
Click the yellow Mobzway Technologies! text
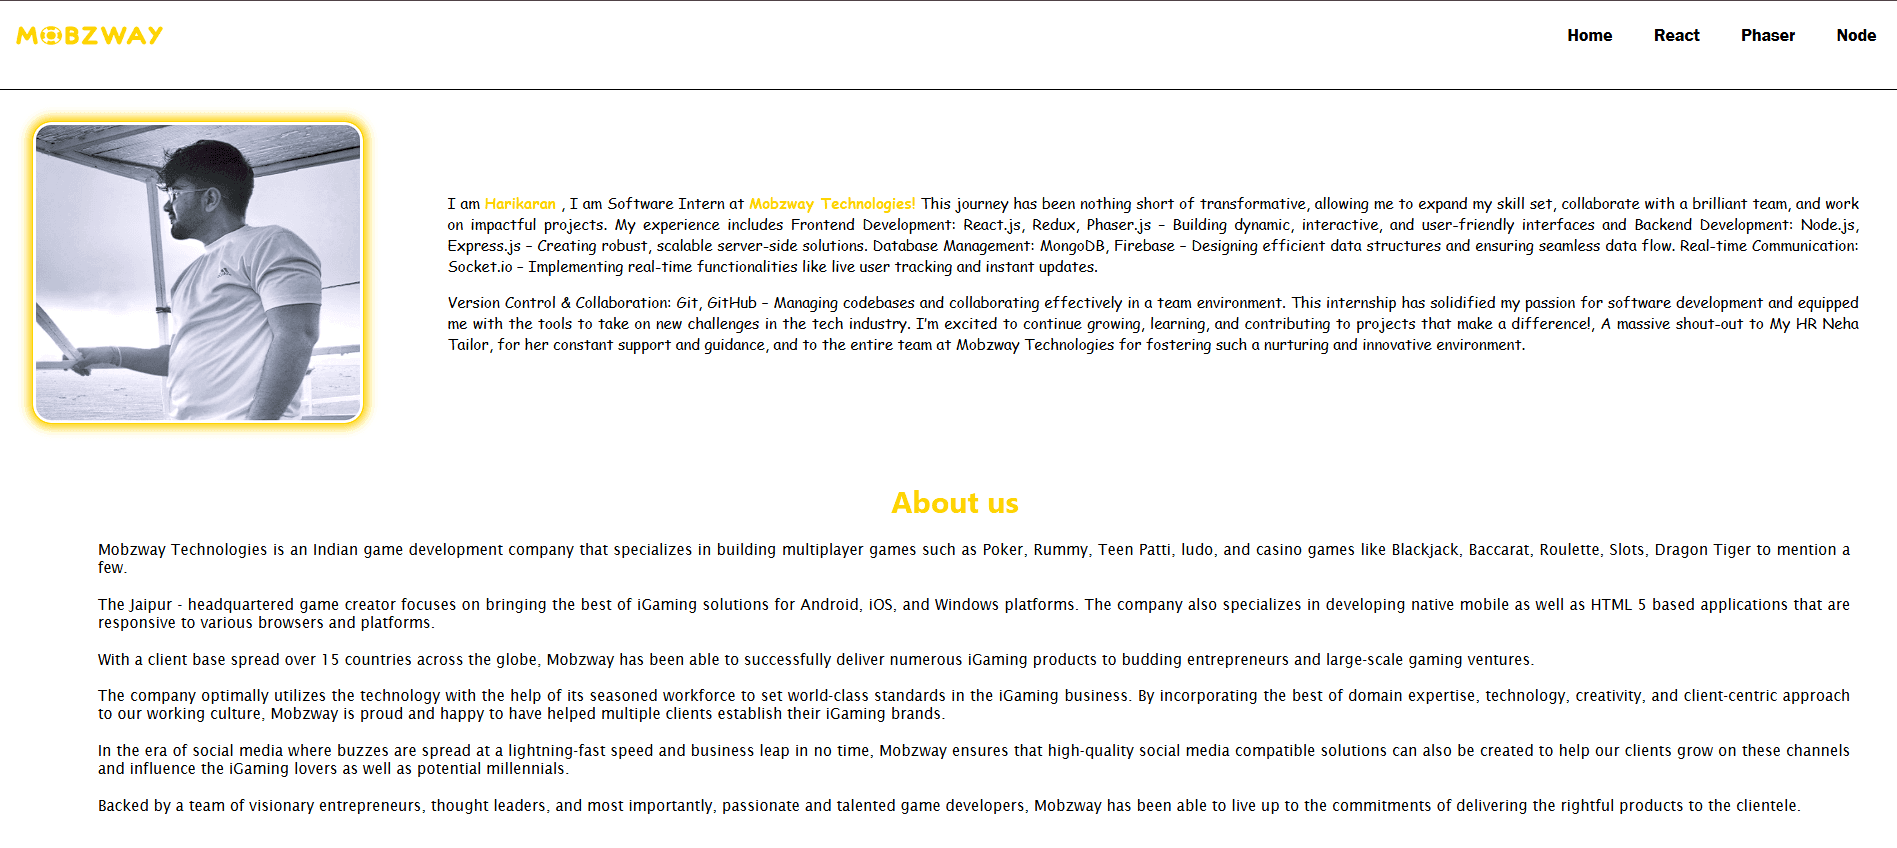click(831, 204)
